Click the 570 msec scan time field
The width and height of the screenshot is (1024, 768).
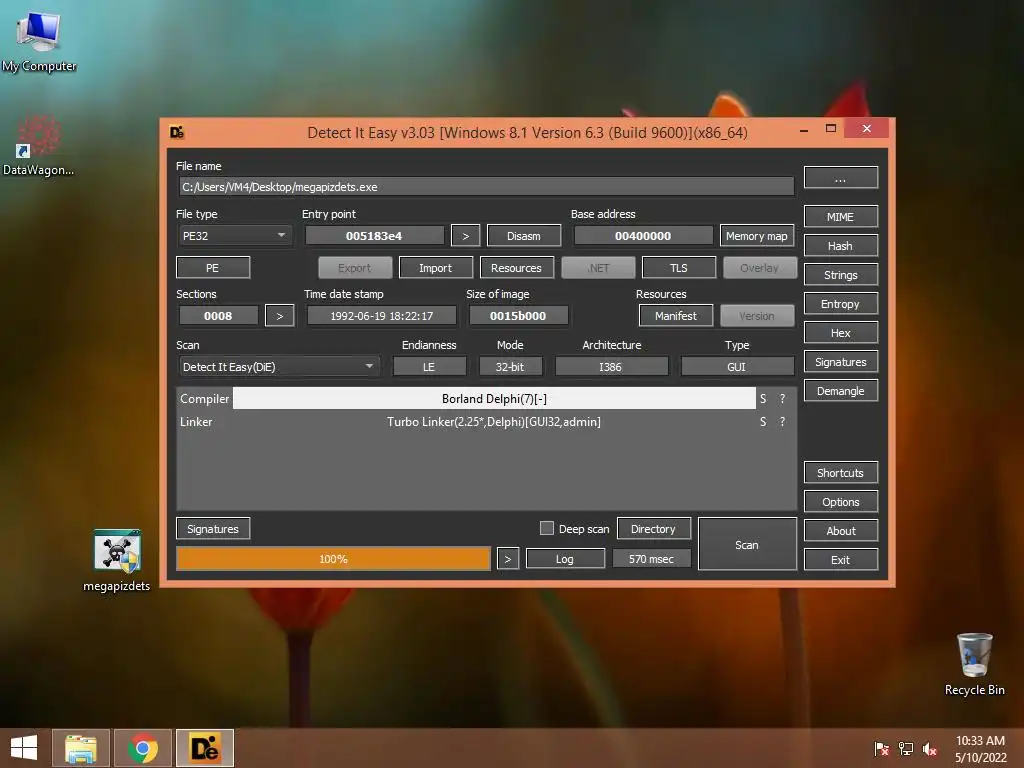pos(652,559)
